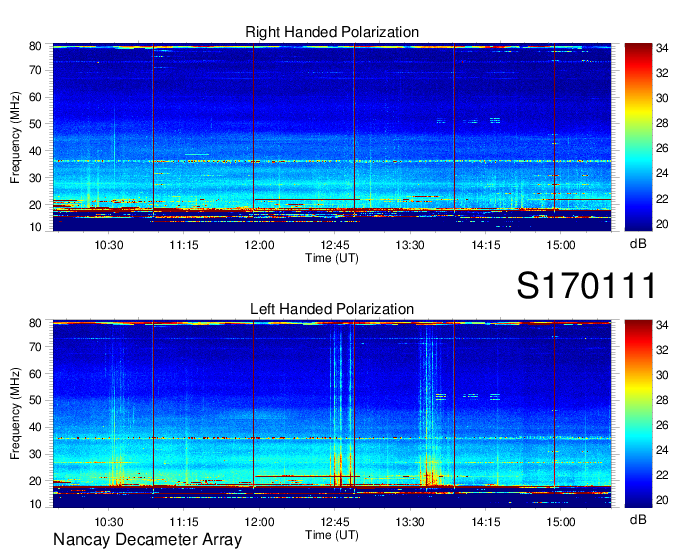This screenshot has width=680, height=552.
Task: Click '12:45' tick on Right Handed time axis
Action: [335, 245]
